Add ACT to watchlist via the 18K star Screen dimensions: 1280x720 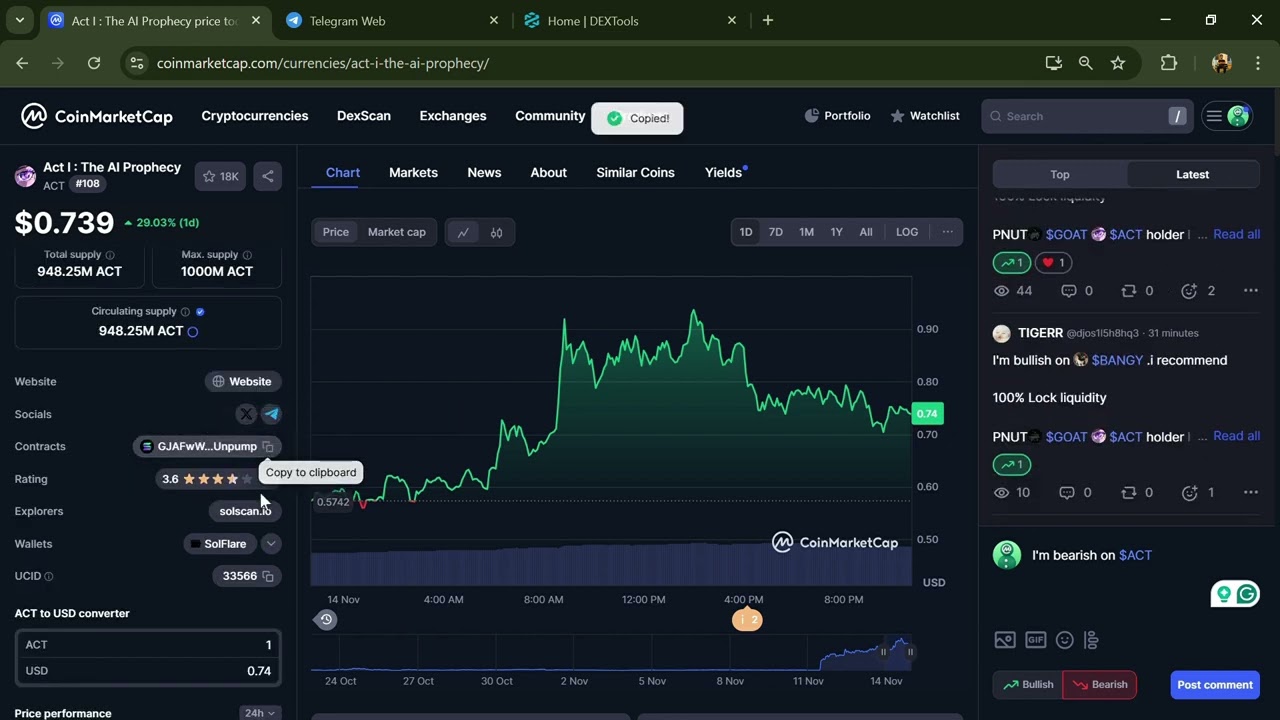(221, 176)
